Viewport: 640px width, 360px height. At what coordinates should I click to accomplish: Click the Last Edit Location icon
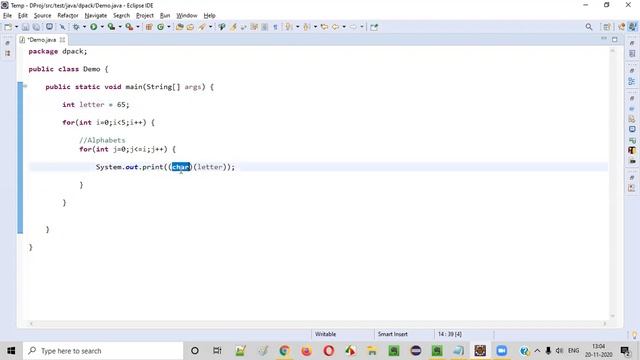[x=324, y=27]
